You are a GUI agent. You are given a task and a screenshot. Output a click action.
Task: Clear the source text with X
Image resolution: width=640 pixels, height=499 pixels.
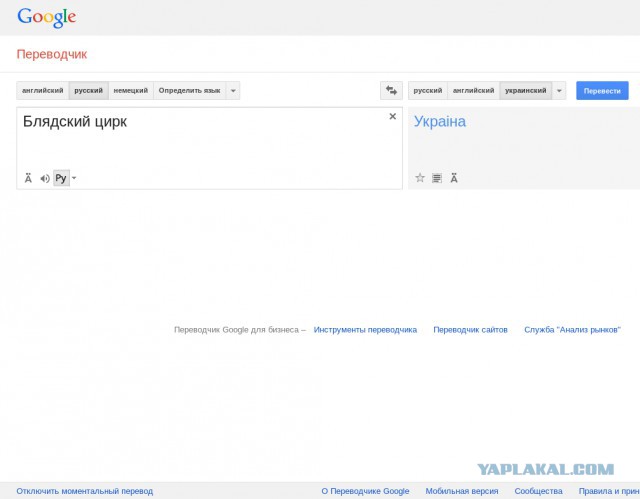393,116
